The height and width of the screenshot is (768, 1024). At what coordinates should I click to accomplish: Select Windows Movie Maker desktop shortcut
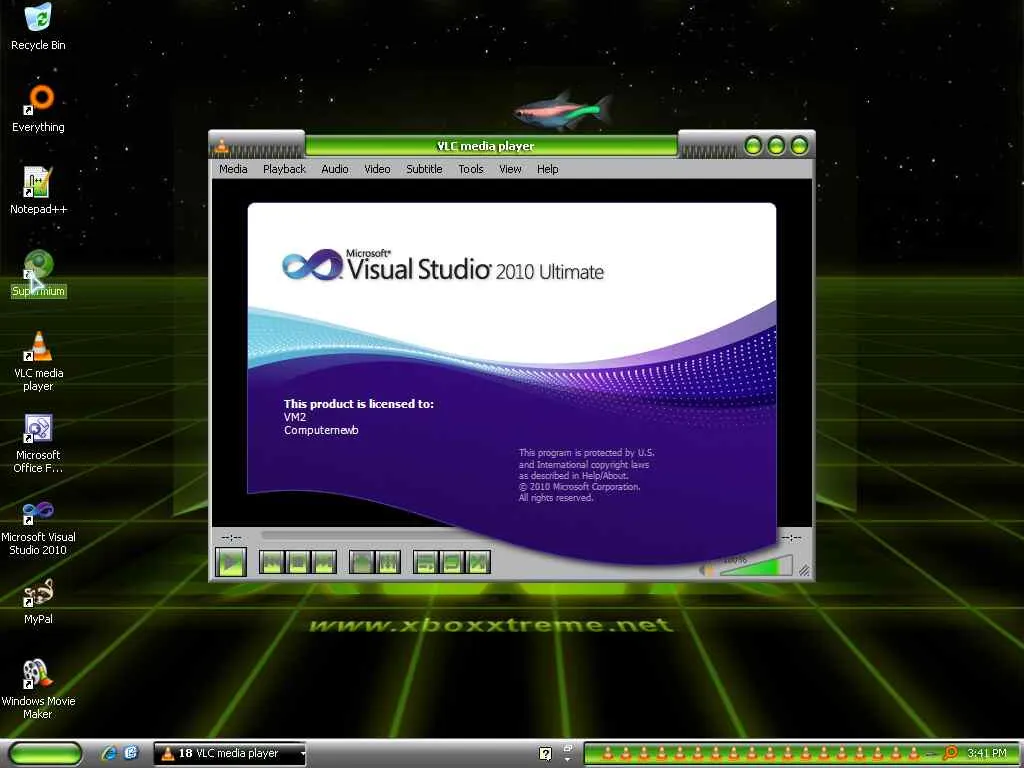coord(38,689)
